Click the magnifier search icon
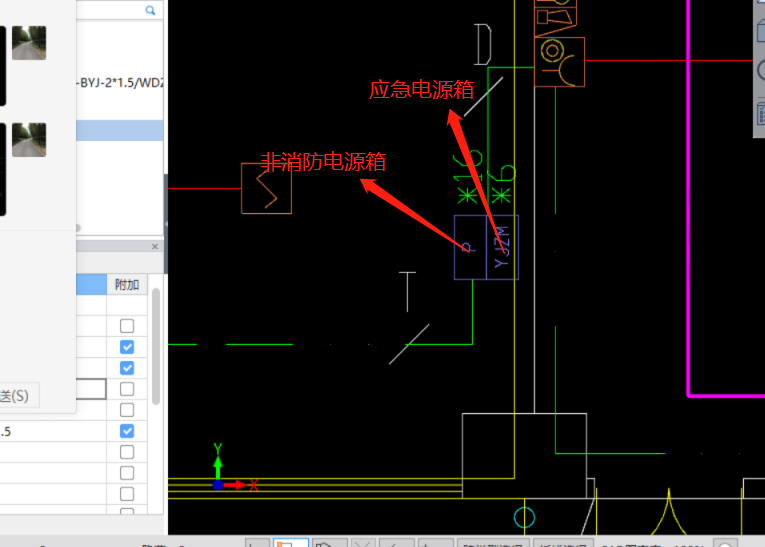Screen dimensions: 765x547 coord(150,10)
